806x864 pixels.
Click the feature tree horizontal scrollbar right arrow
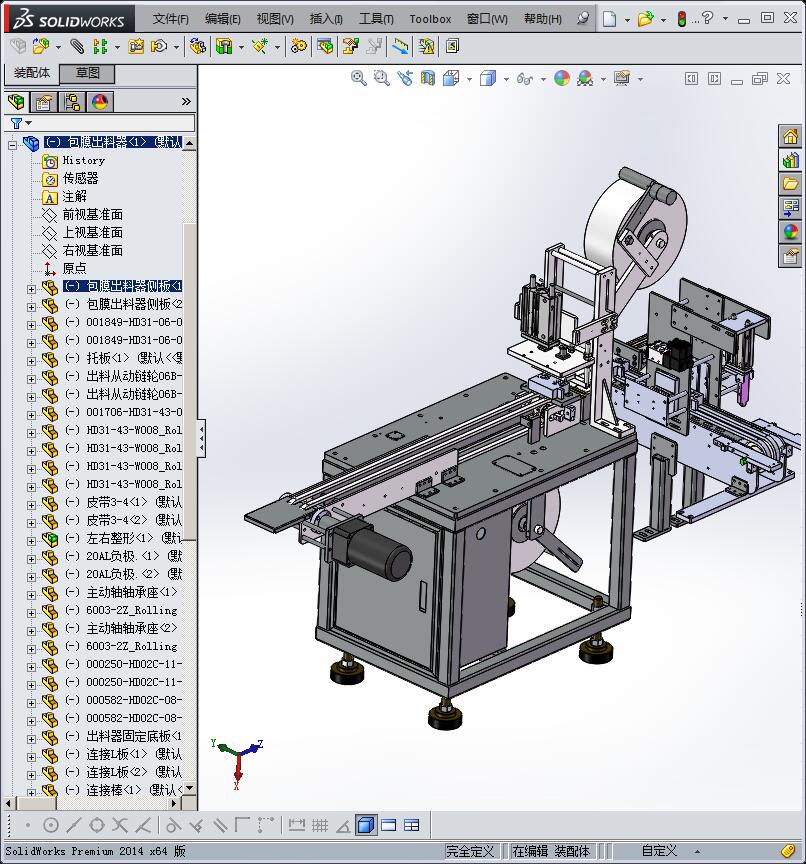tap(174, 804)
